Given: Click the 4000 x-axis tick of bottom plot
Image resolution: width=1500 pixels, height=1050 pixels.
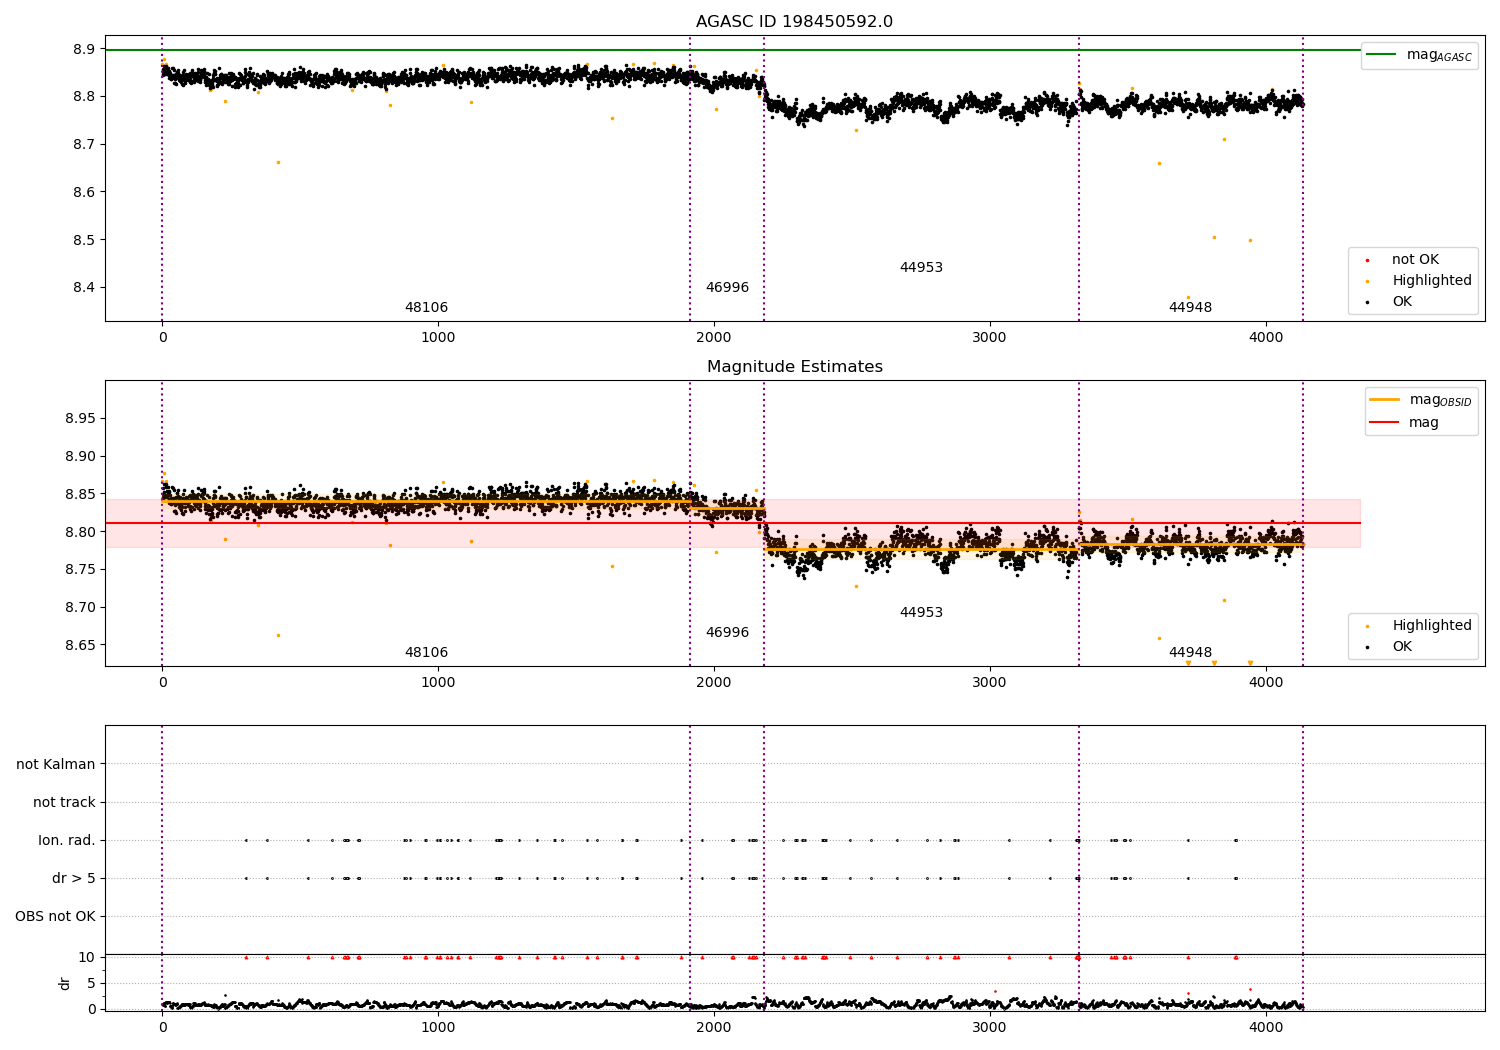Looking at the screenshot, I should [1266, 1027].
